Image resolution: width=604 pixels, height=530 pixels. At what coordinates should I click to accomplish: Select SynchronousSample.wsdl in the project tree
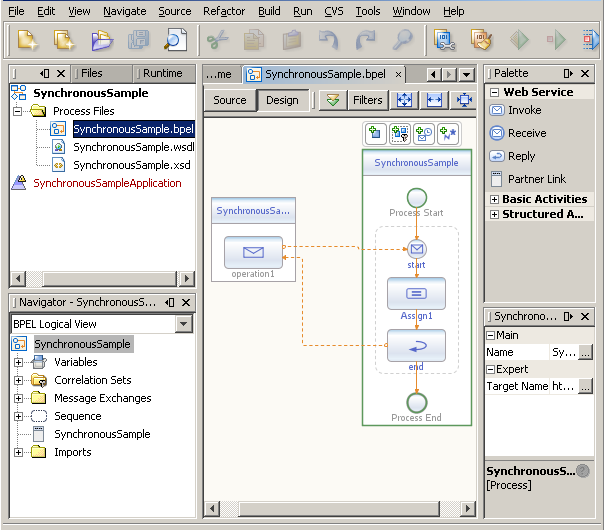coord(133,147)
